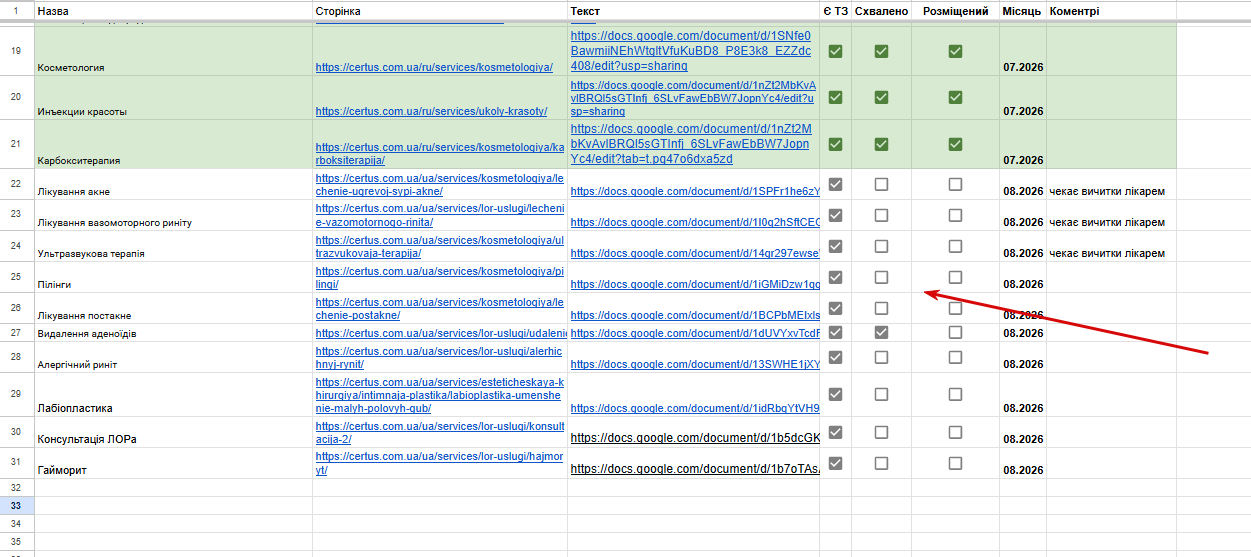Open the alerhichnyj-rynit page link
The height and width of the screenshot is (557, 1251).
[439, 358]
